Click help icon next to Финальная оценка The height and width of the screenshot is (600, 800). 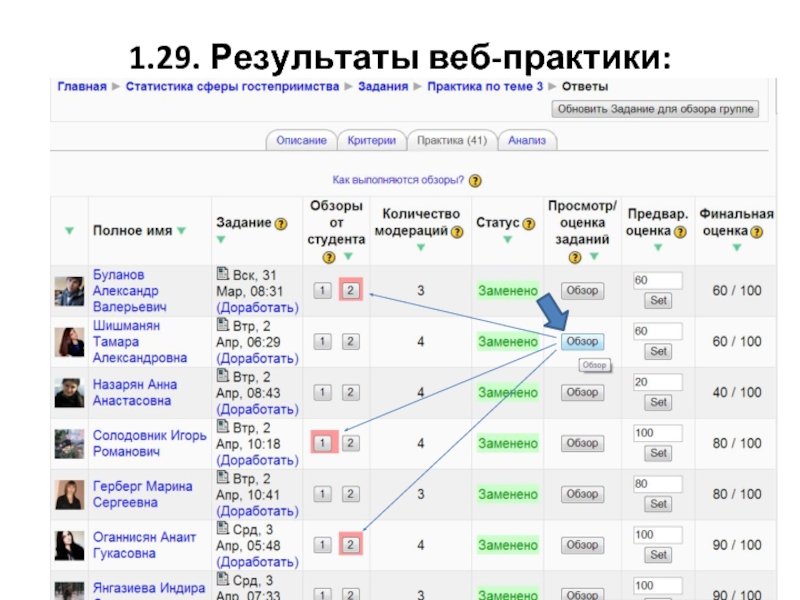point(756,232)
